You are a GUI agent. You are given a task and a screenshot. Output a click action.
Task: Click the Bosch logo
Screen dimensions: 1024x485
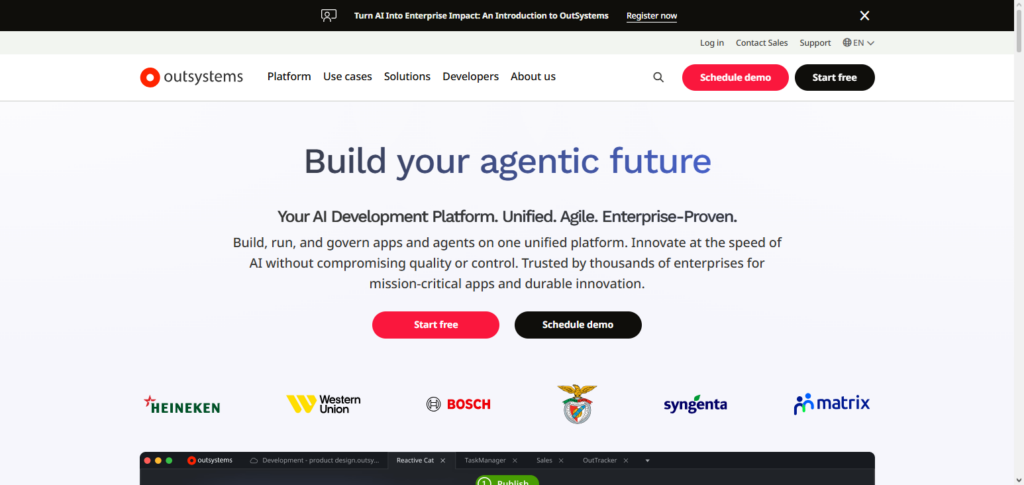tap(458, 405)
